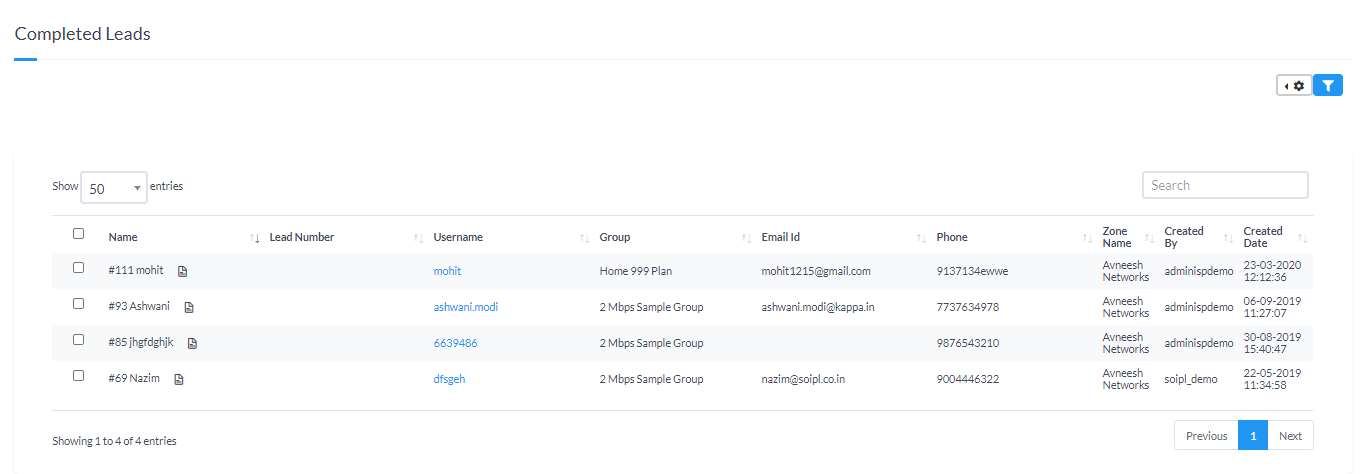The height and width of the screenshot is (474, 1366).
Task: Click the document icon beside #111 mohit
Action: coord(183,271)
